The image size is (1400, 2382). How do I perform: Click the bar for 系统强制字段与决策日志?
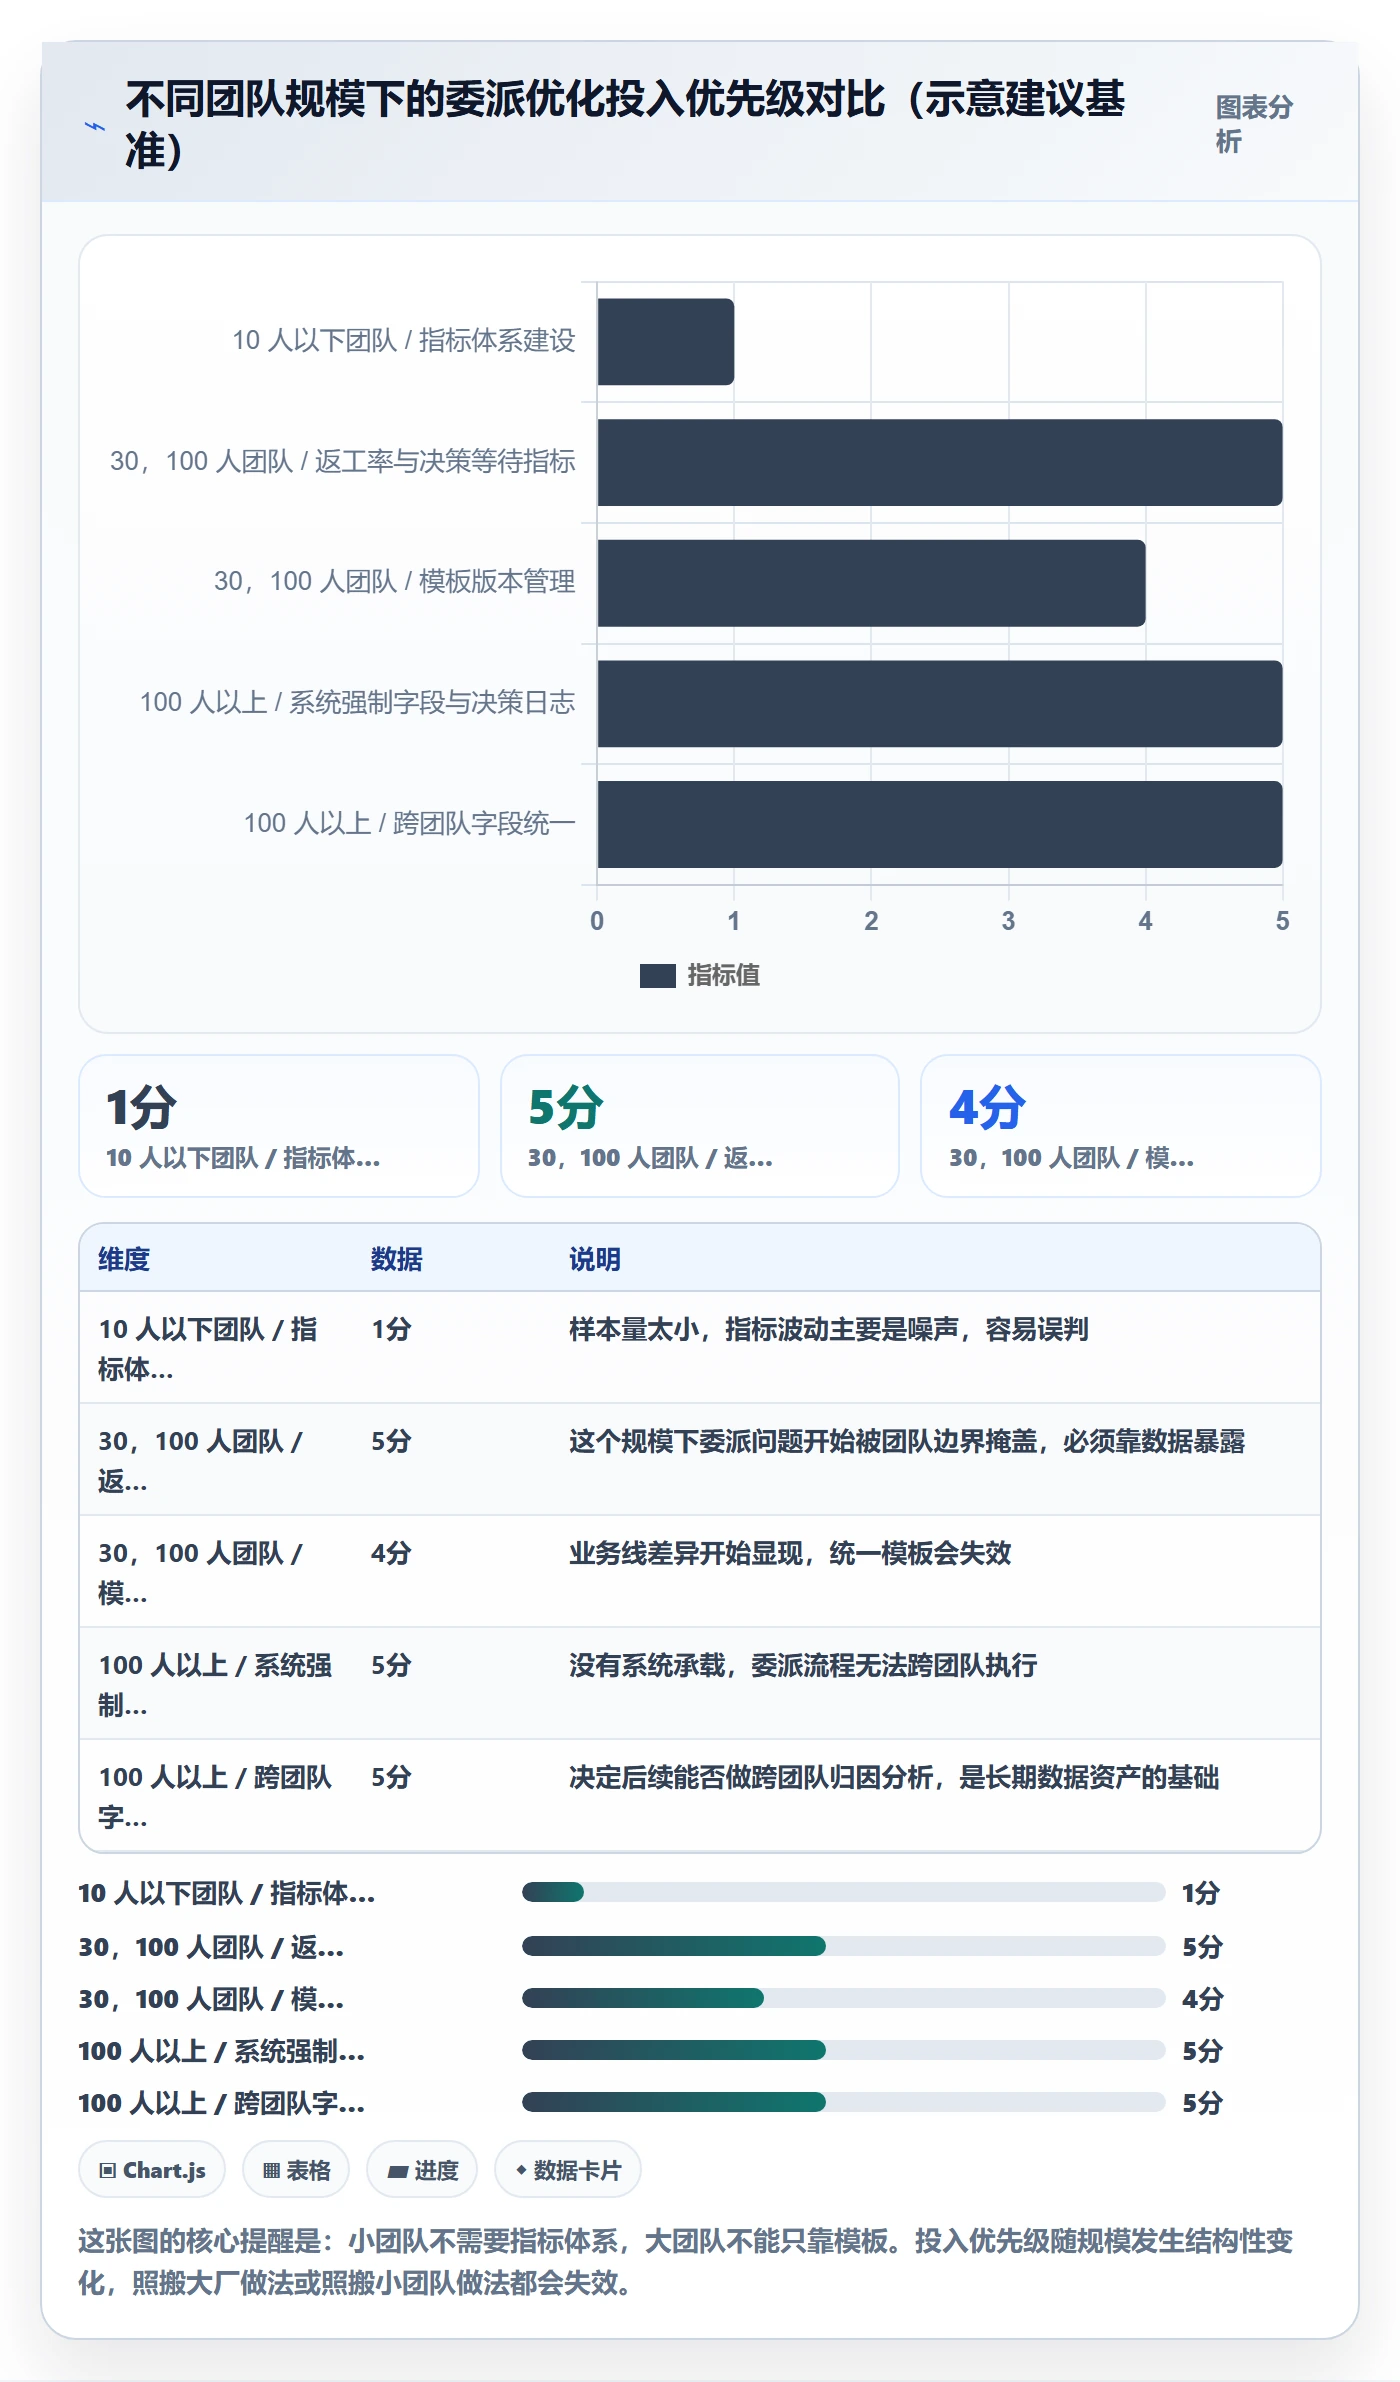coord(940,704)
